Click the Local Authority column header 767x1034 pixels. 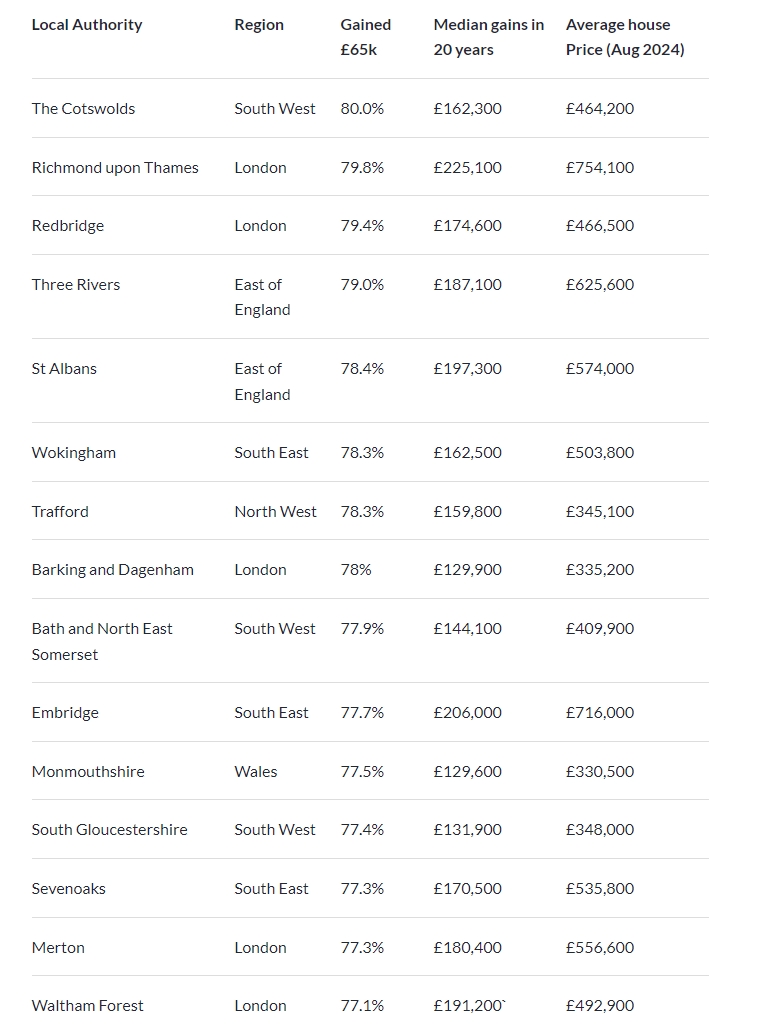(87, 25)
